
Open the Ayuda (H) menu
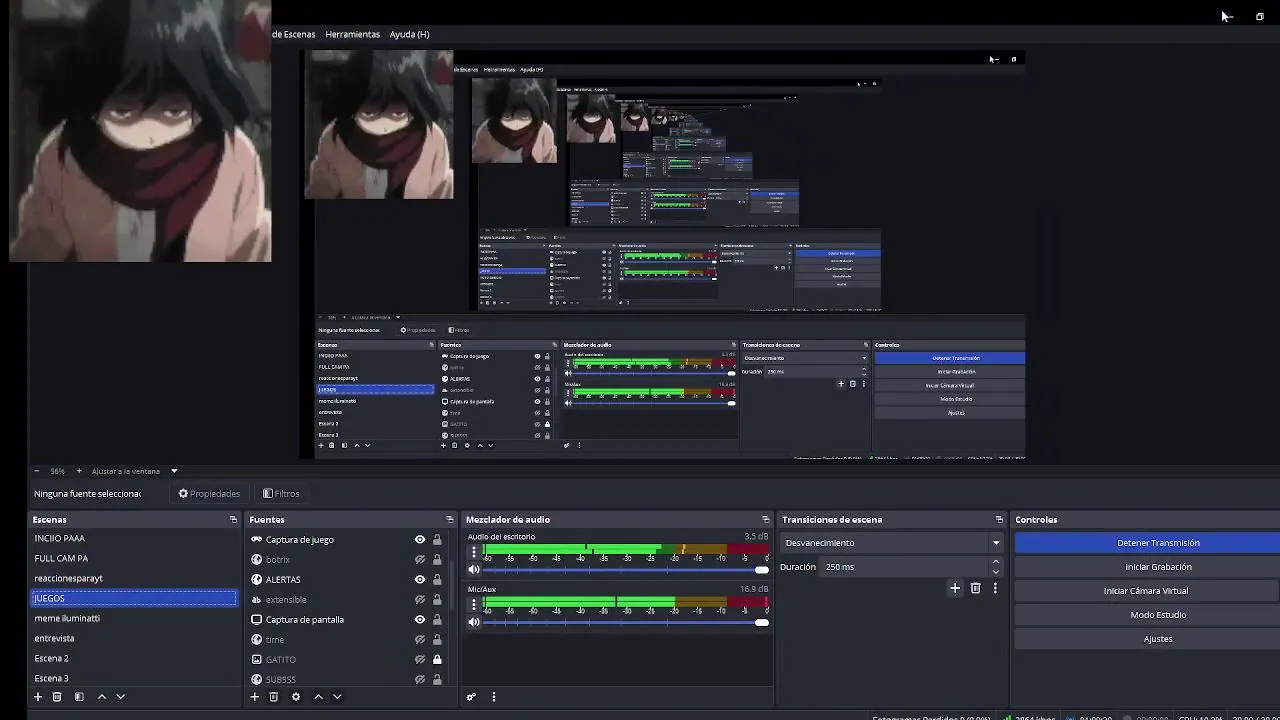pos(409,34)
